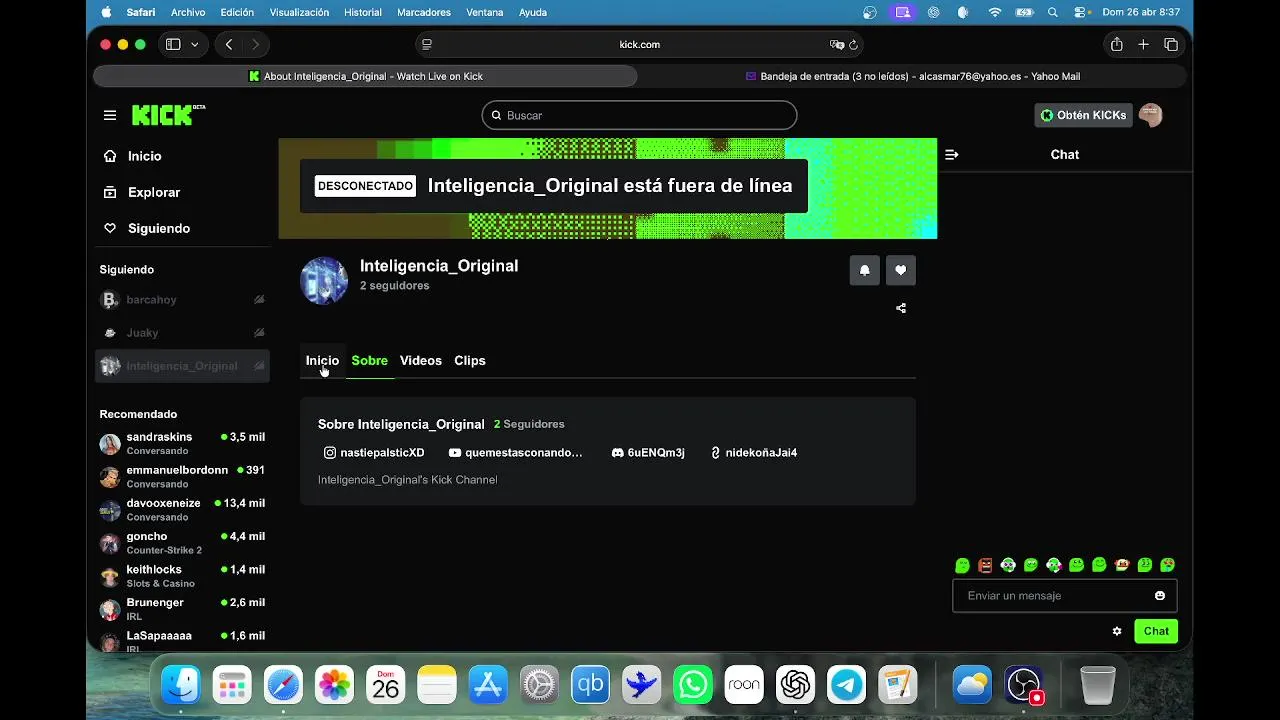Toggle the Safari sidebar
Screen dimensions: 1280x720
click(173, 45)
